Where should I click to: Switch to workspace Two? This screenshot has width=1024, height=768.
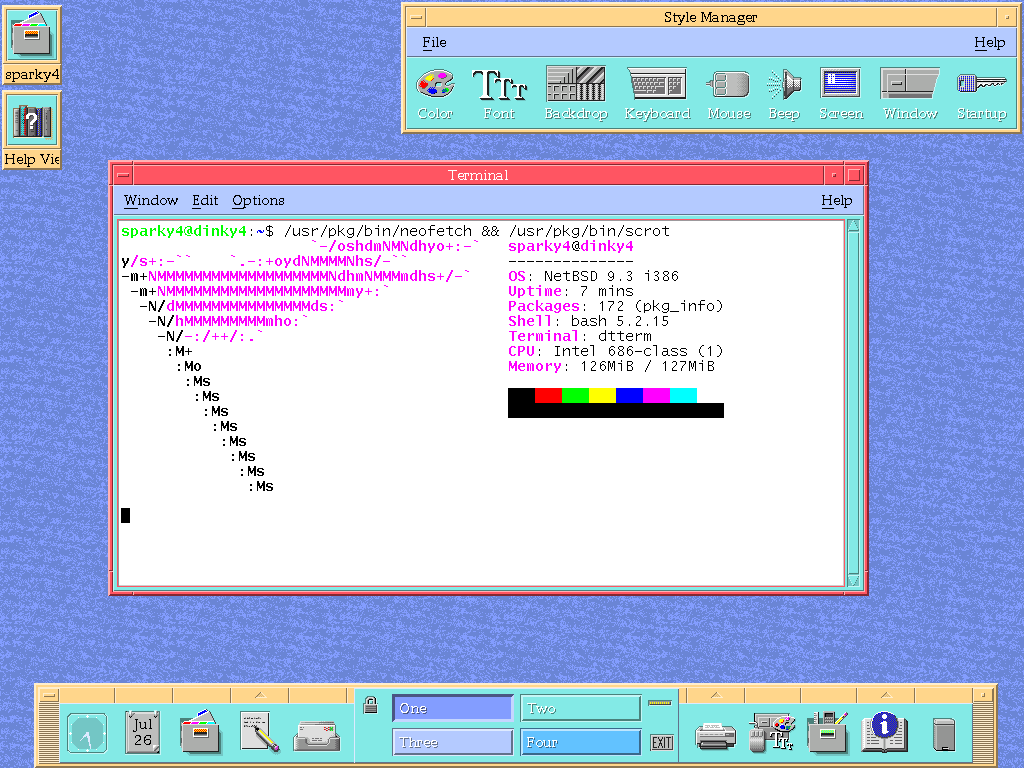(x=580, y=708)
